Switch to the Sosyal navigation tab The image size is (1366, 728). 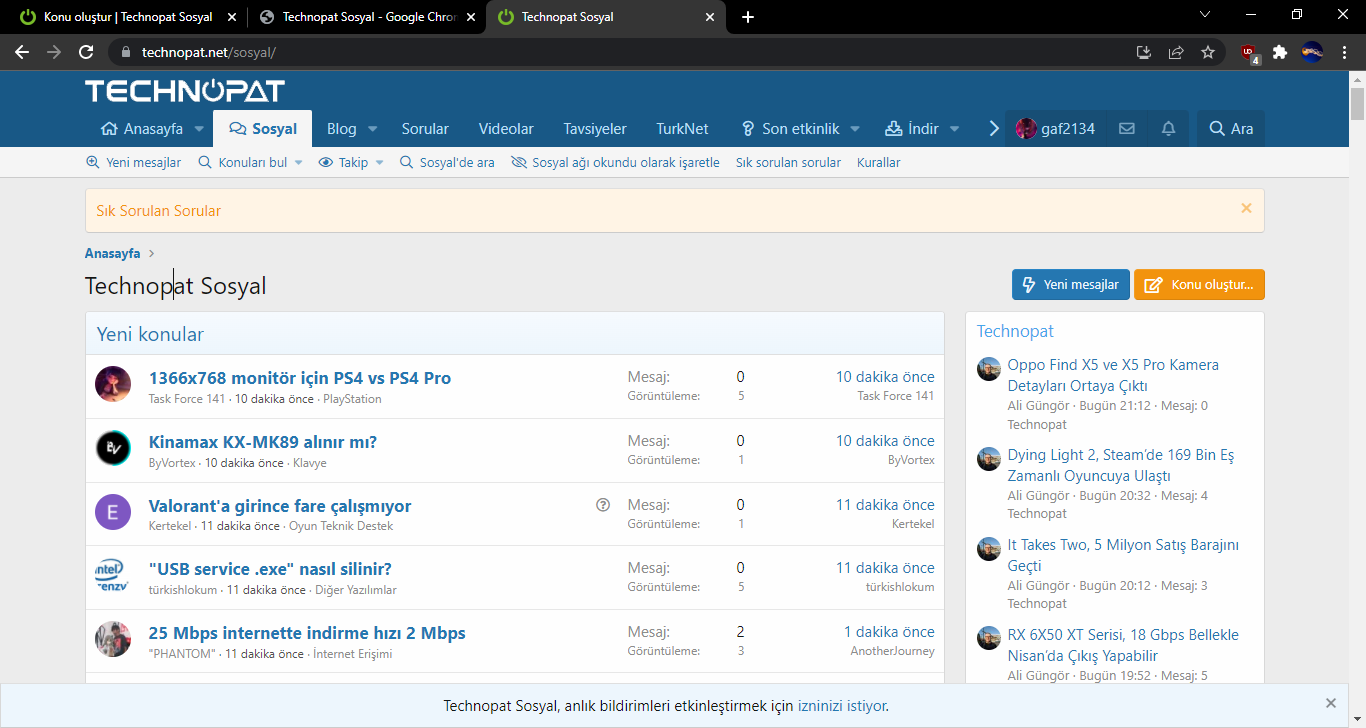(263, 129)
